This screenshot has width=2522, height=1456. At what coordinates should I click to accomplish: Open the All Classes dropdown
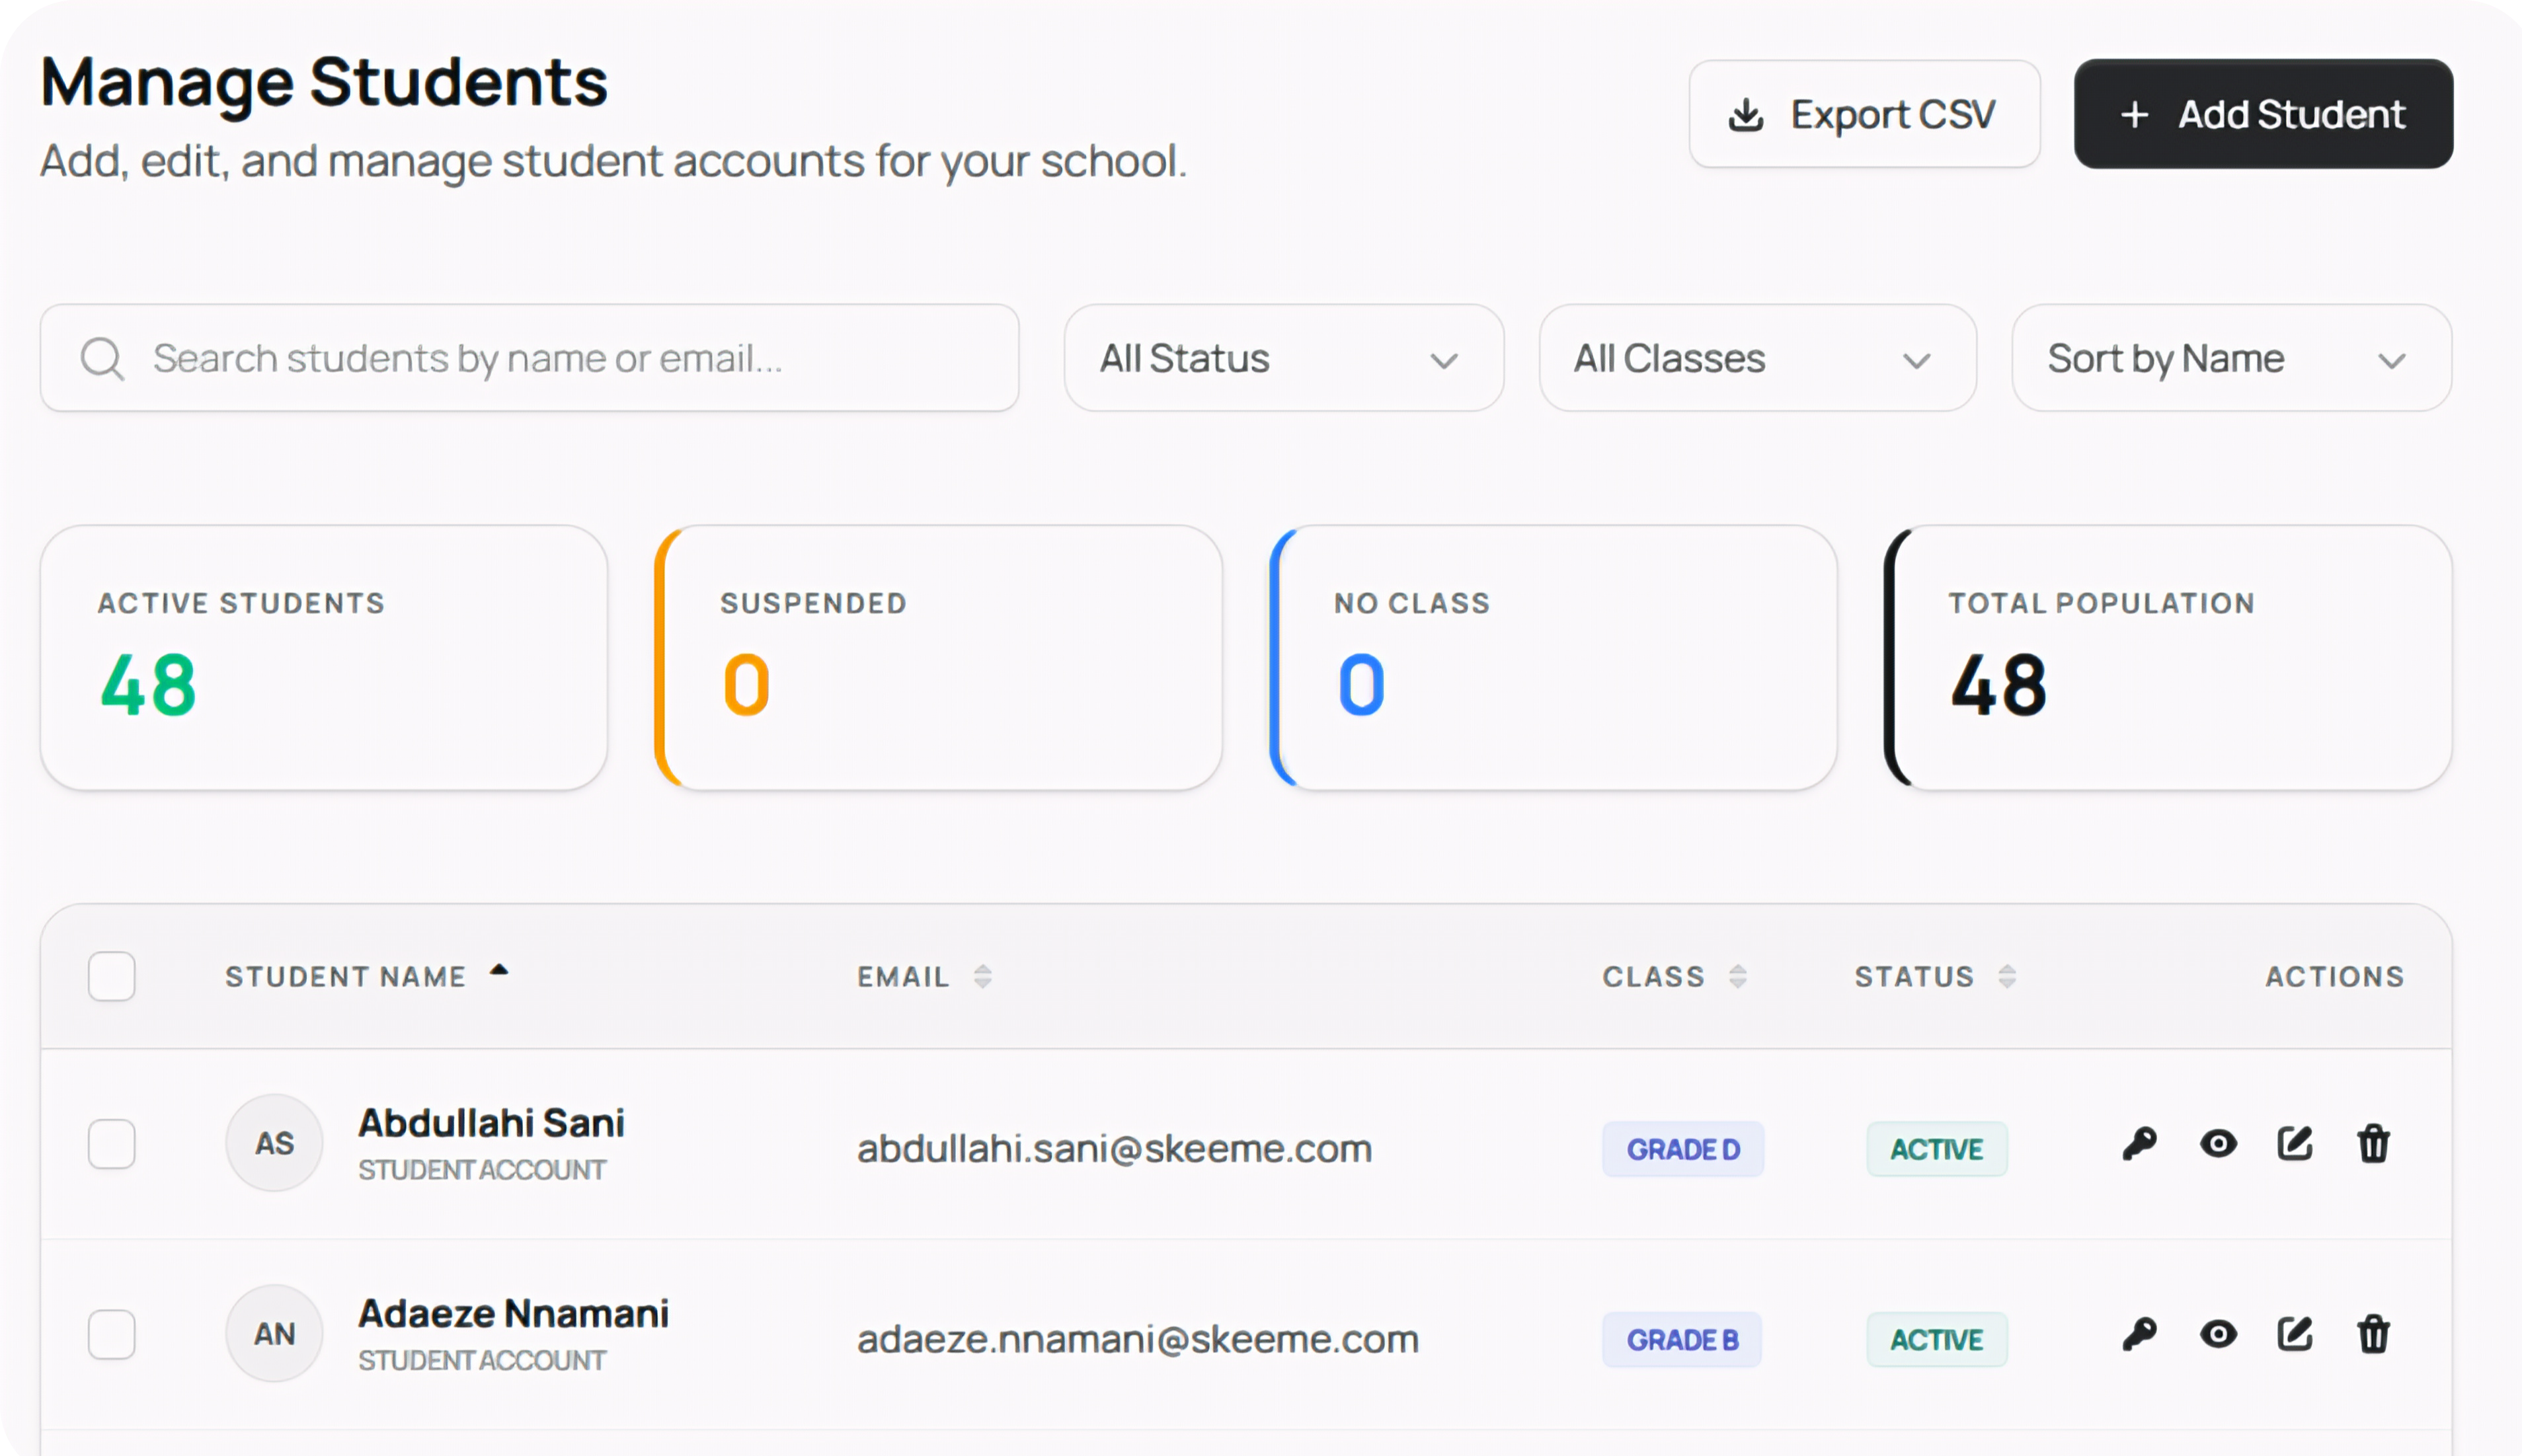[x=1757, y=358]
